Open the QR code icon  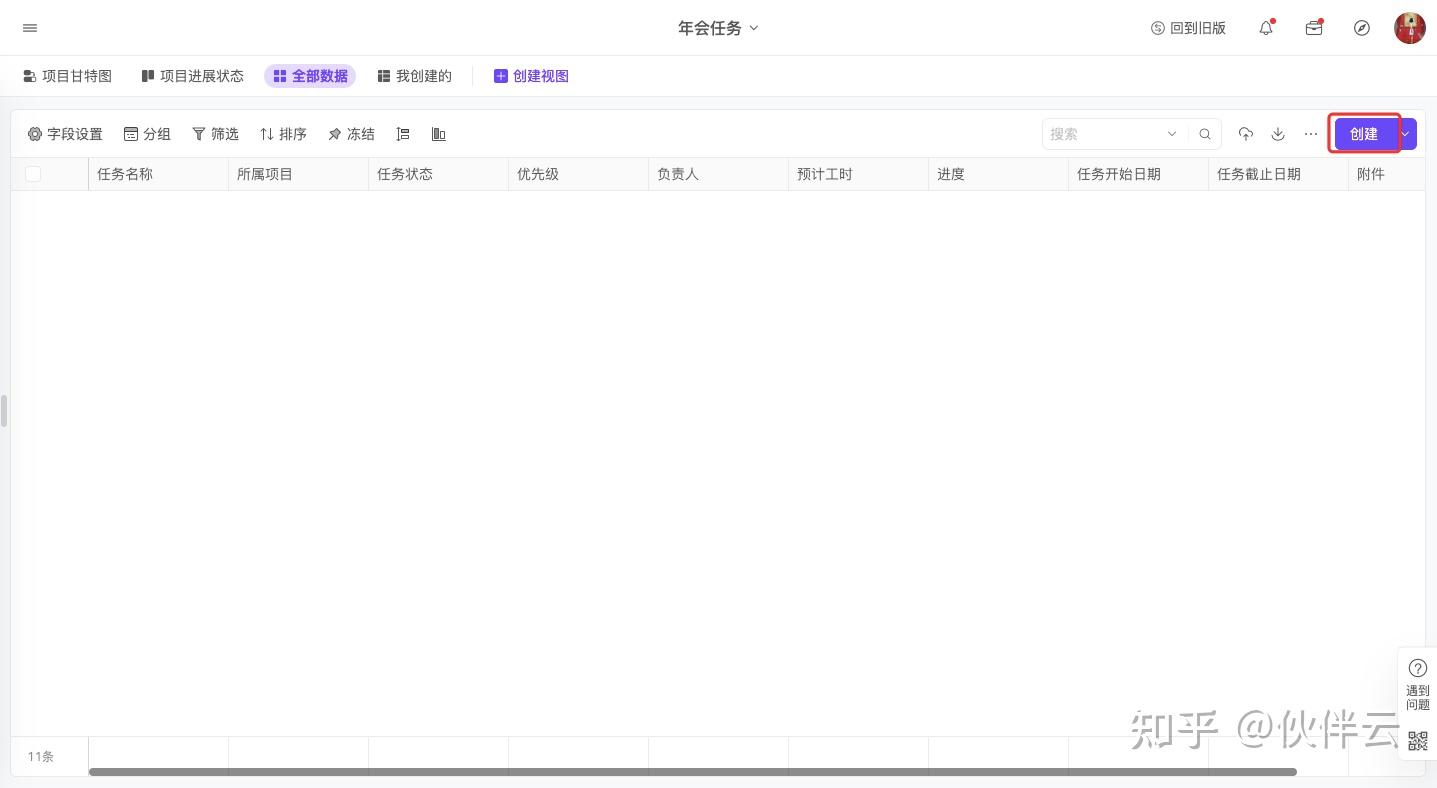[x=1418, y=741]
